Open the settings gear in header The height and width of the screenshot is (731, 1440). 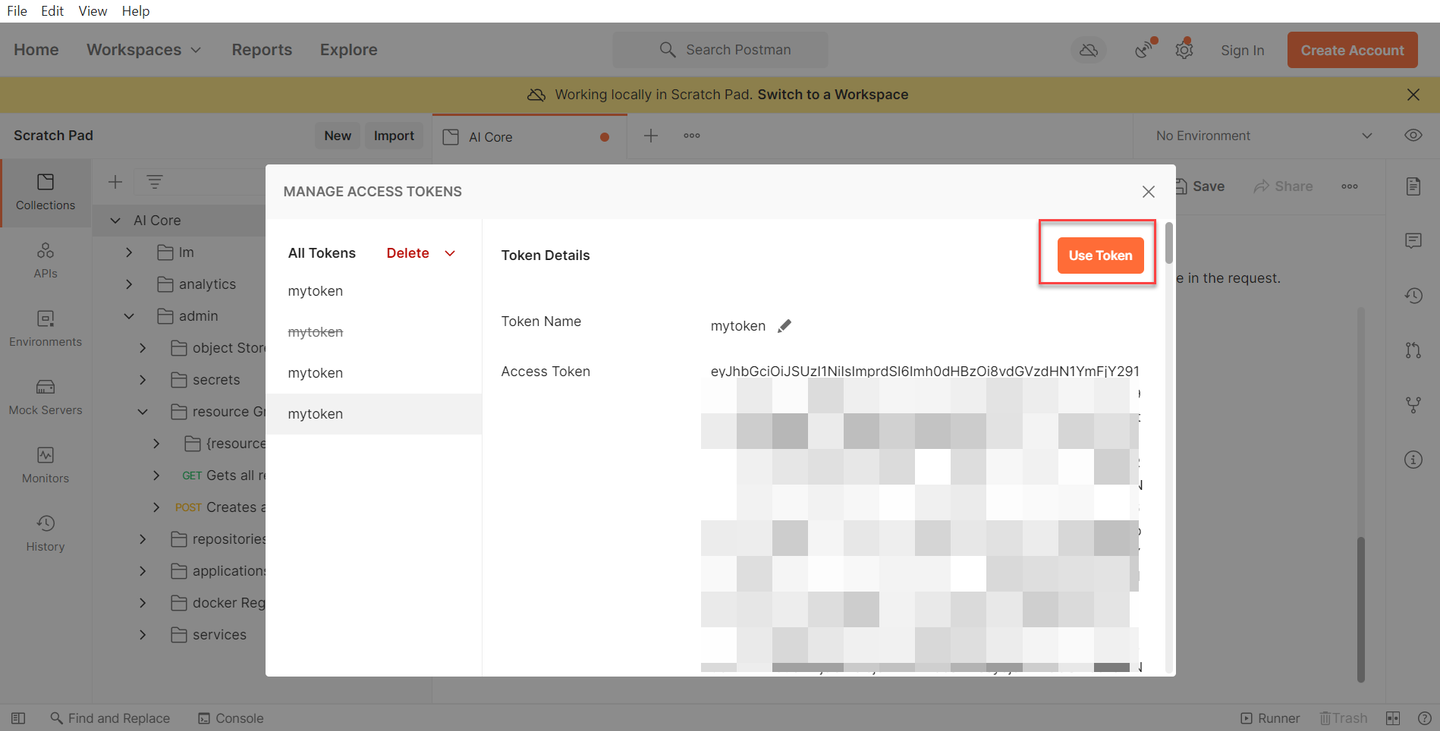[1184, 50]
